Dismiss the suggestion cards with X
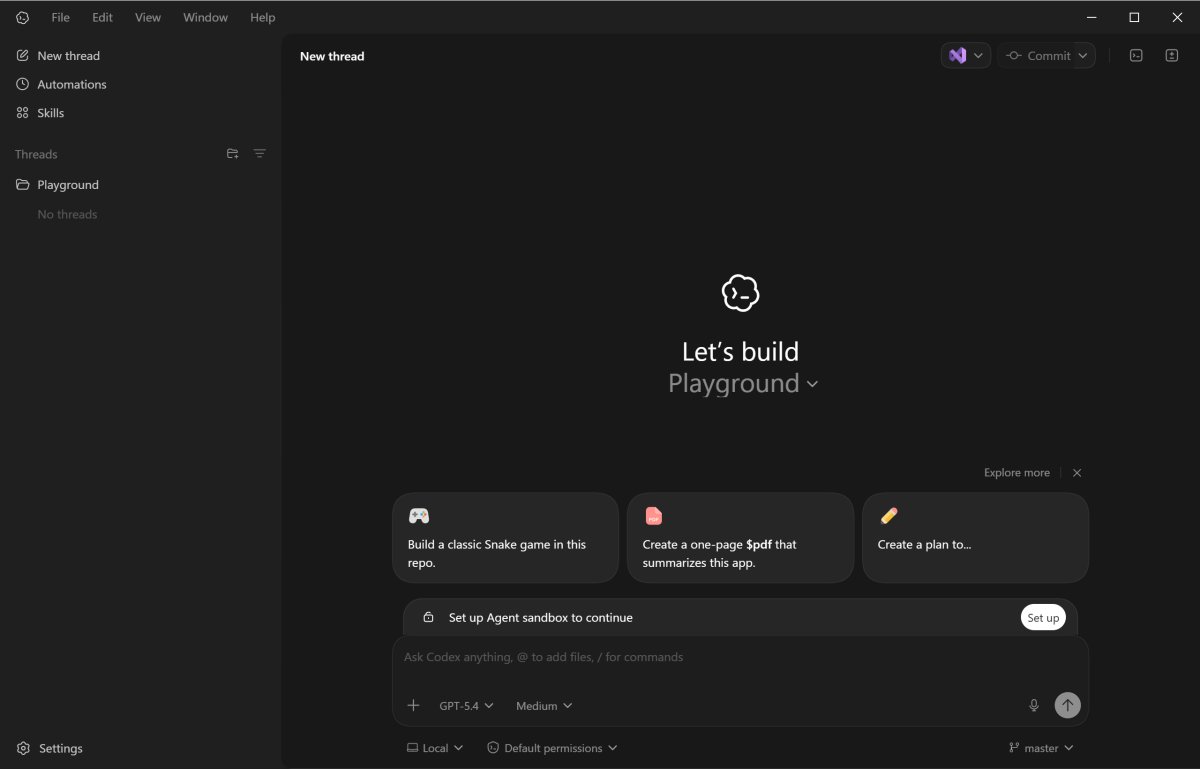This screenshot has height=769, width=1200. pos(1077,473)
